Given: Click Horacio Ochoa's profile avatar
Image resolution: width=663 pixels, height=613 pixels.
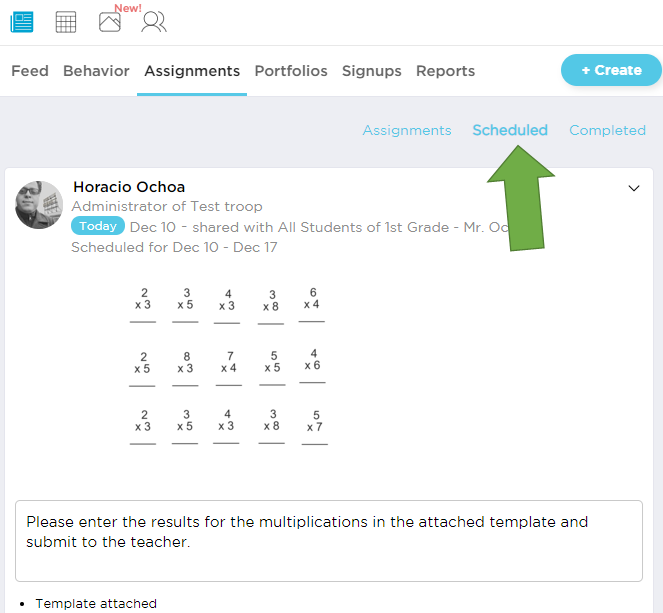Looking at the screenshot, I should coord(40,205).
